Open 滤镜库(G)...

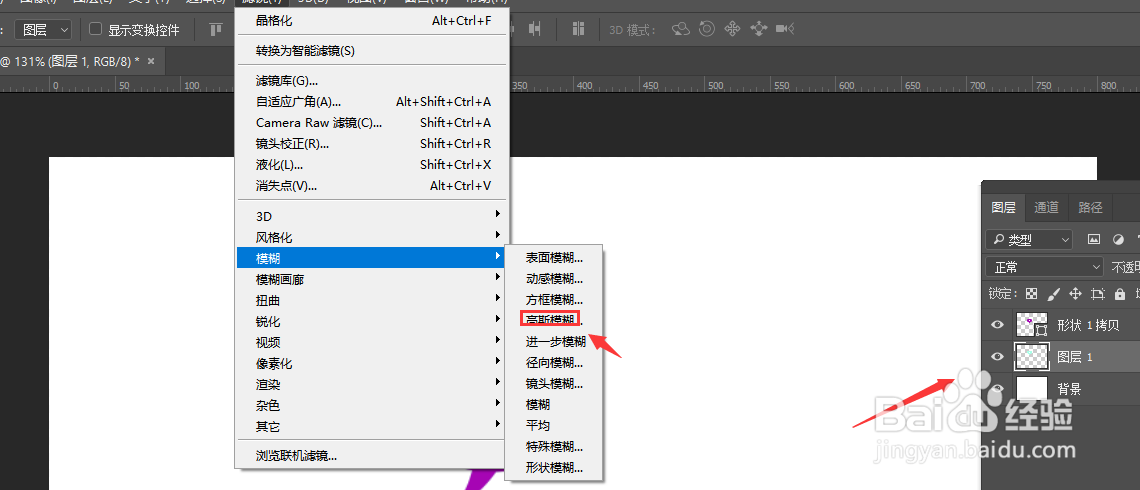[x=371, y=81]
